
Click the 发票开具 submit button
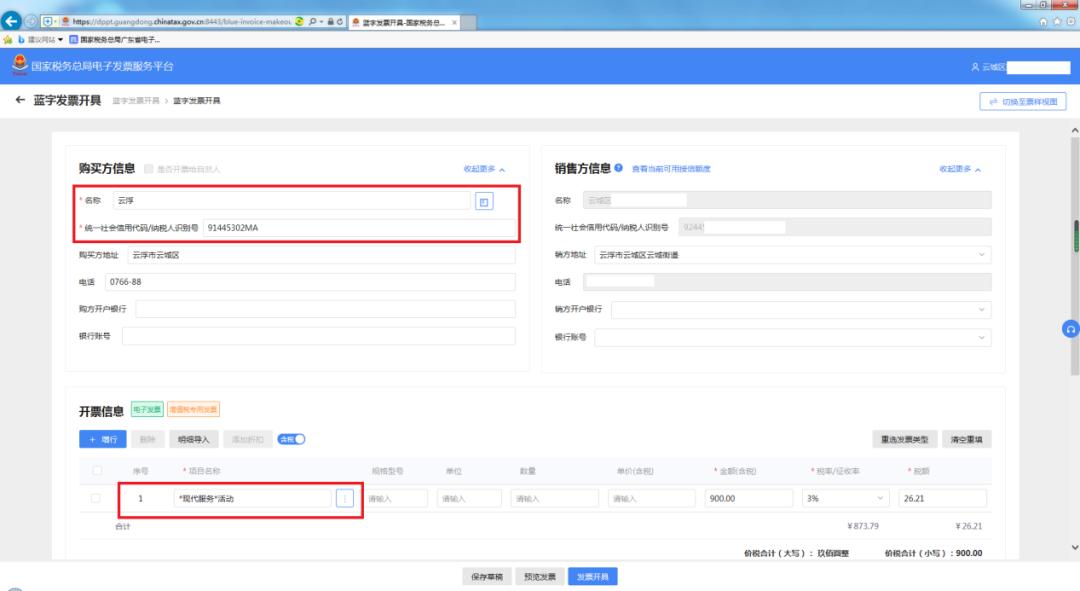[593, 577]
